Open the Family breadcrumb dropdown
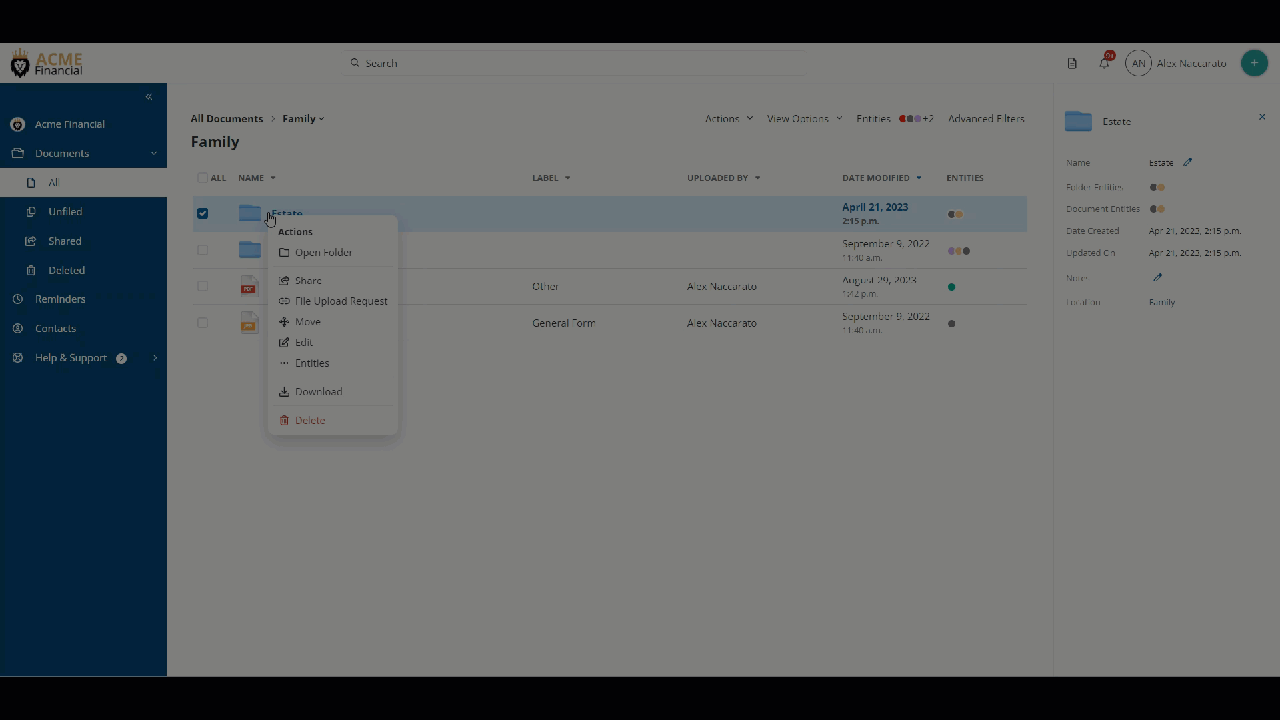The image size is (1280, 720). [x=303, y=118]
